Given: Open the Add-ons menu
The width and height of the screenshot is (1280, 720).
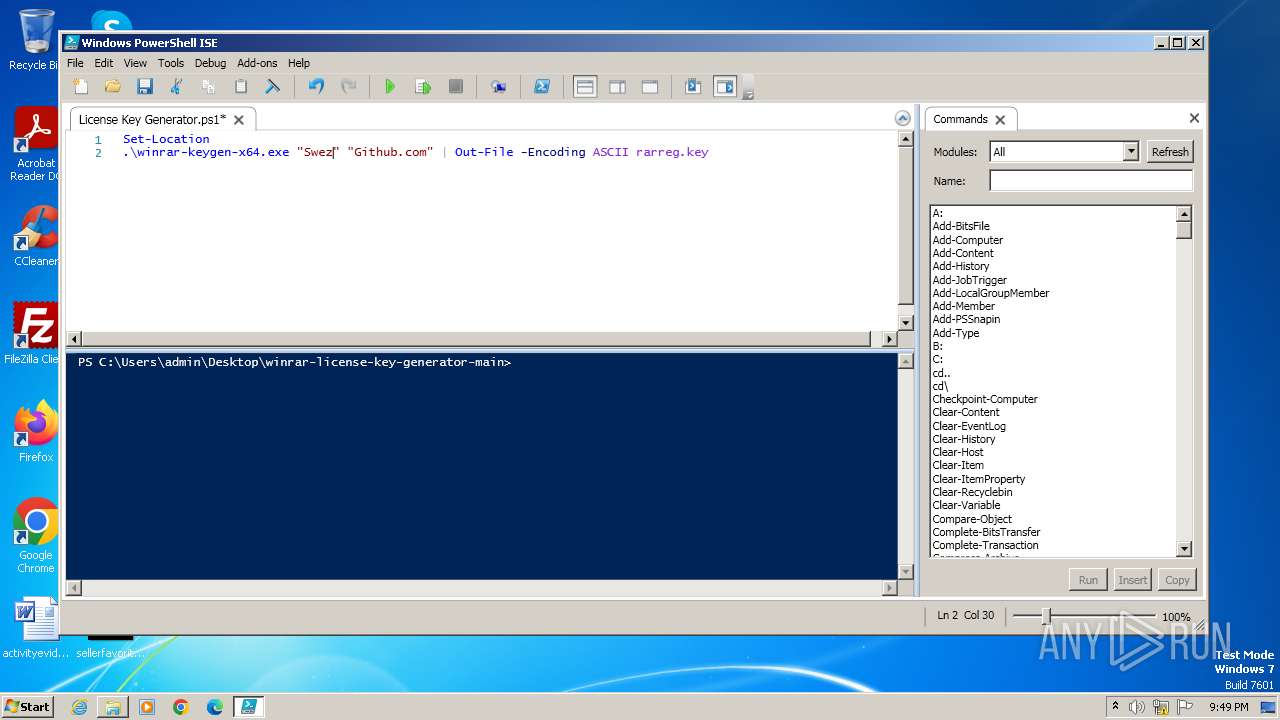Looking at the screenshot, I should [257, 63].
